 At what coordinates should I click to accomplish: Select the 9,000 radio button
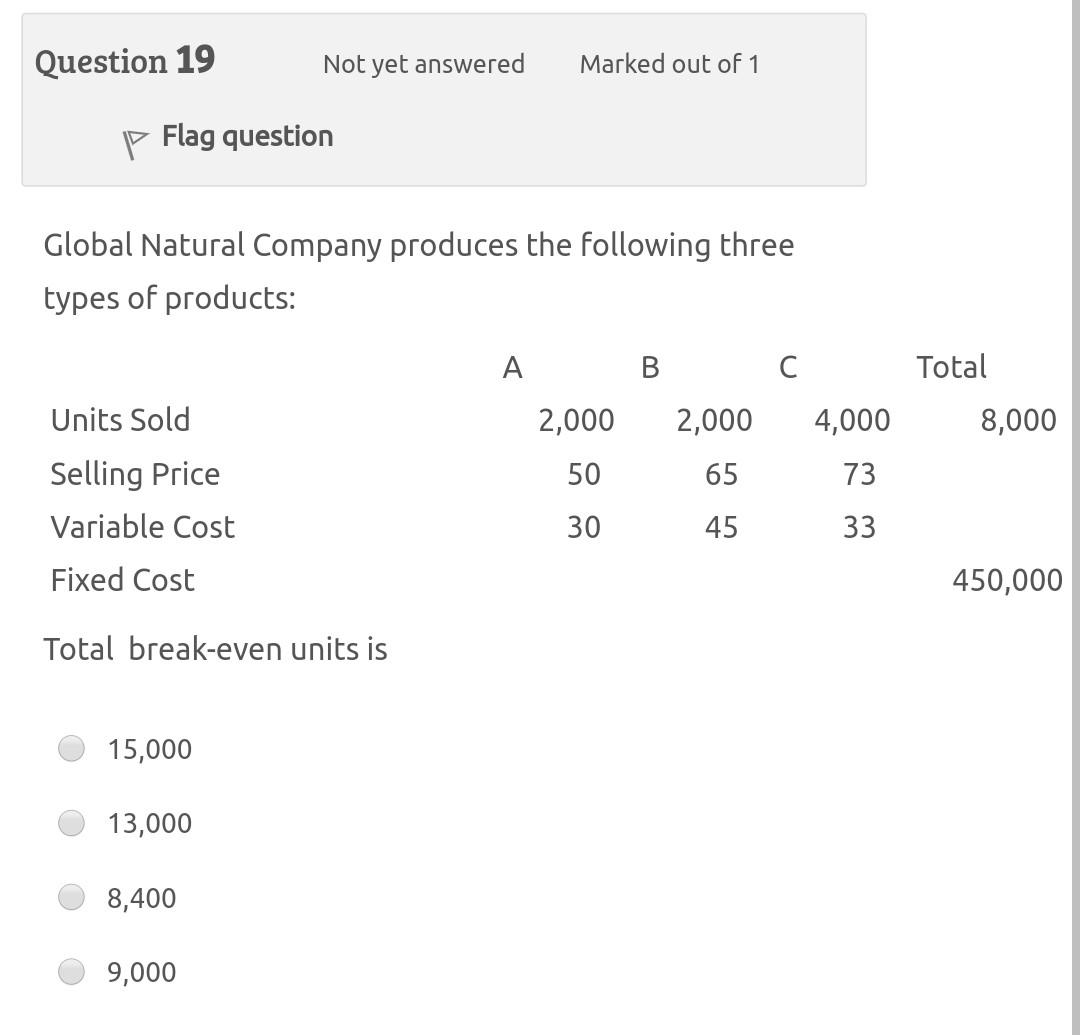coord(71,971)
